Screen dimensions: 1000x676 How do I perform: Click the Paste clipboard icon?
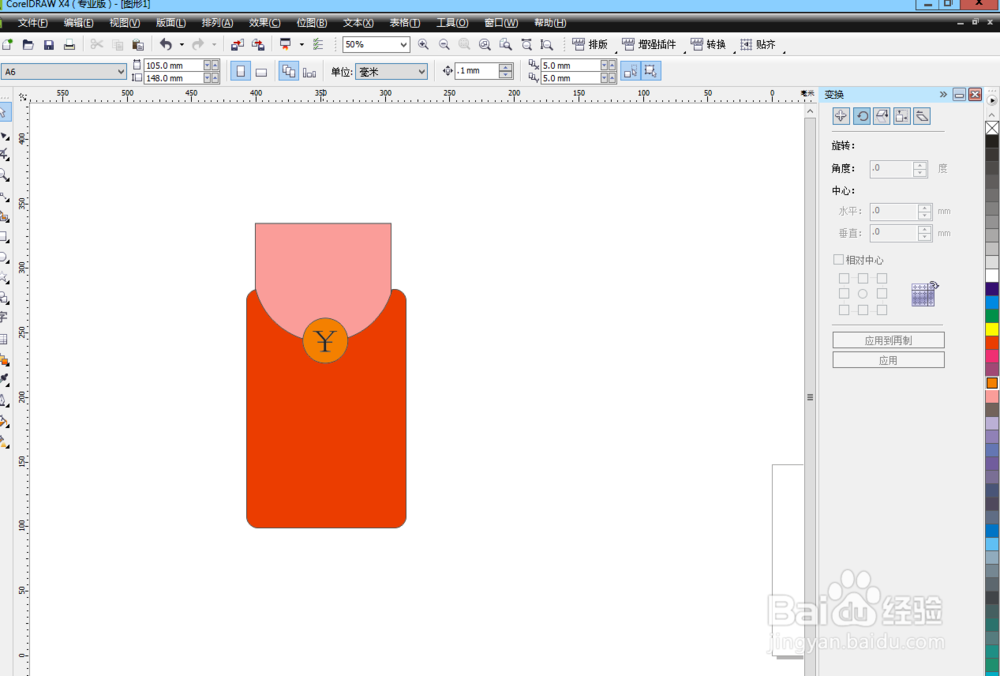point(138,45)
